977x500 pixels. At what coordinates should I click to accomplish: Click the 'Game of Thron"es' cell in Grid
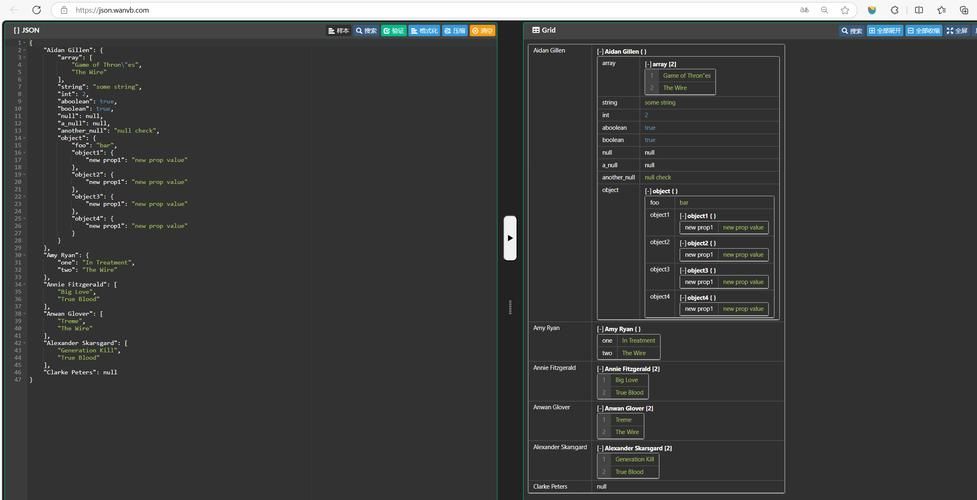(x=687, y=75)
